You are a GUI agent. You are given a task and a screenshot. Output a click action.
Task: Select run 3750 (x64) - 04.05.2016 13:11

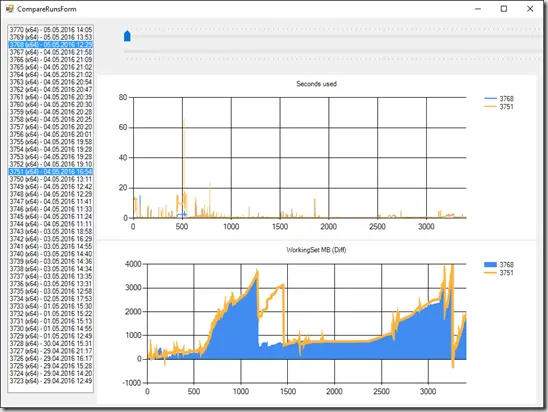(x=51, y=179)
